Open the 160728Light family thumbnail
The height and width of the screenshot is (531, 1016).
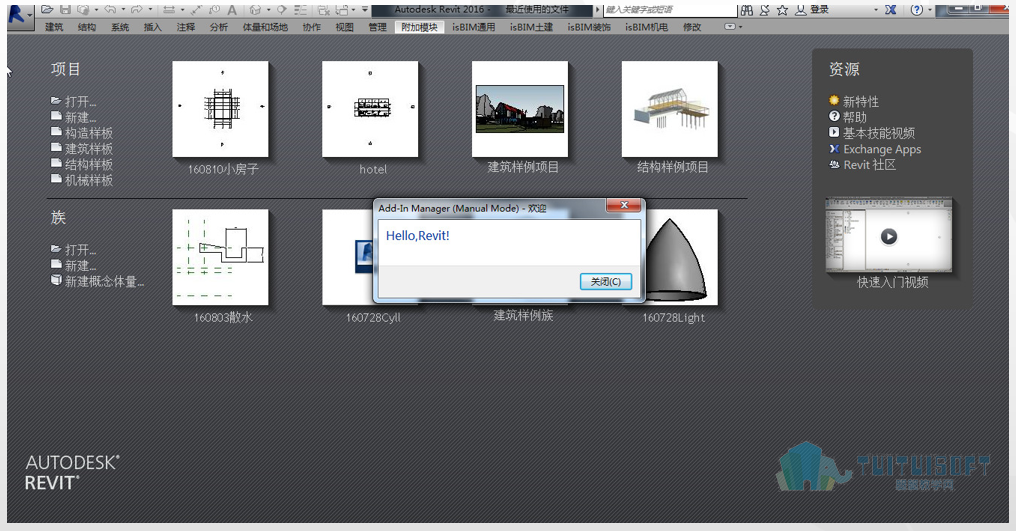(680, 257)
